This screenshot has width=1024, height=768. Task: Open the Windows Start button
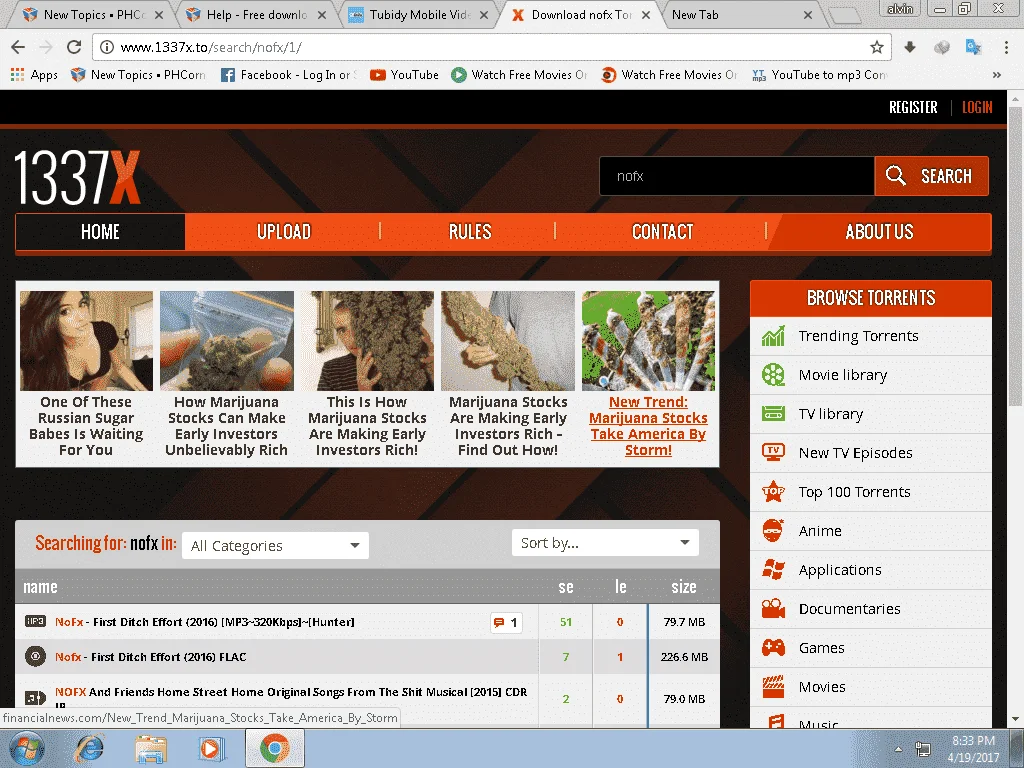(x=26, y=749)
